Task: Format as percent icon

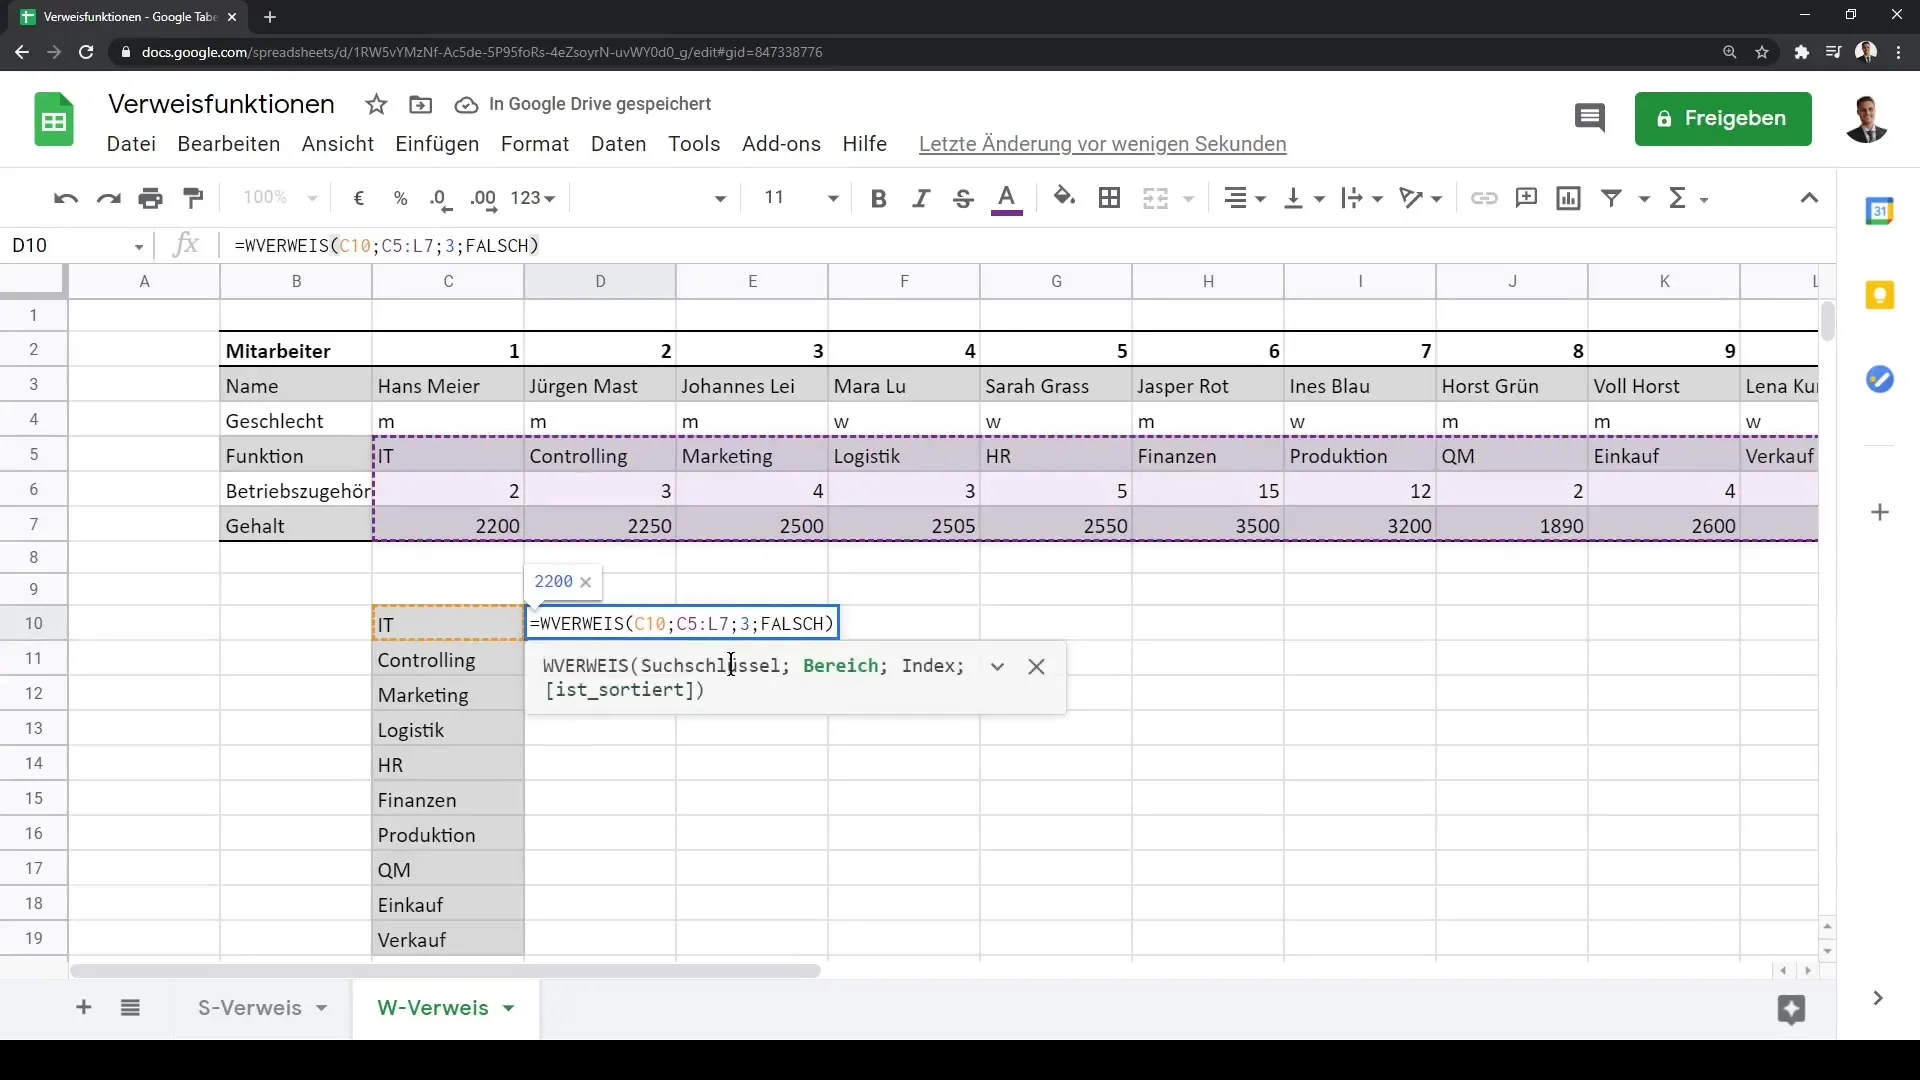Action: coord(401,198)
